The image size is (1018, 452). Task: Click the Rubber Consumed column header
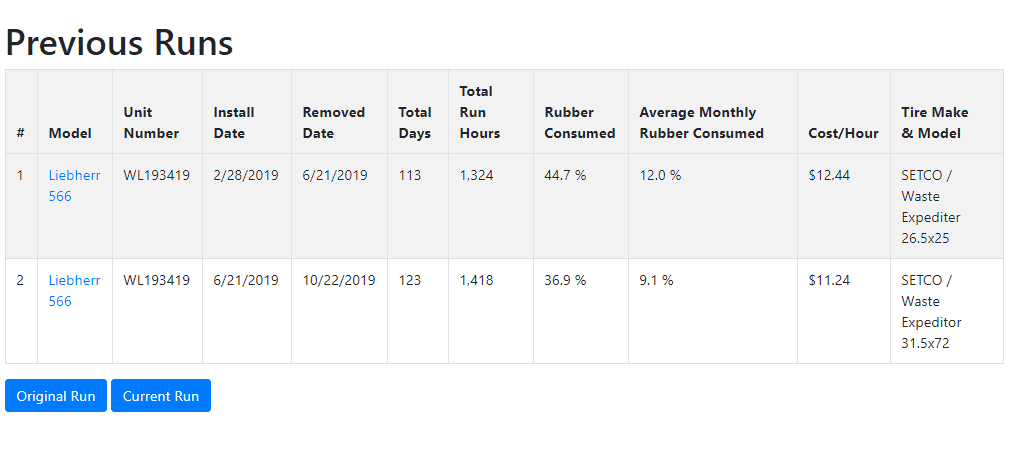pyautogui.click(x=580, y=123)
